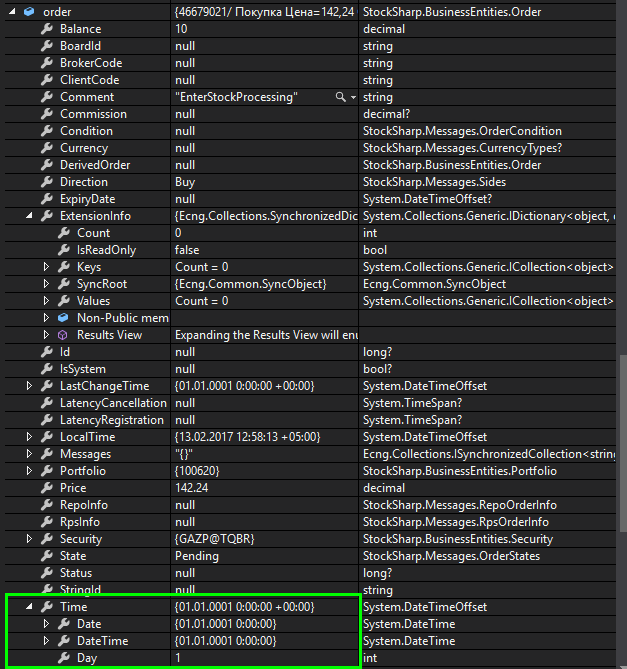The height and width of the screenshot is (669, 627).
Task: Select the BrokerCode row
Action: point(91,63)
